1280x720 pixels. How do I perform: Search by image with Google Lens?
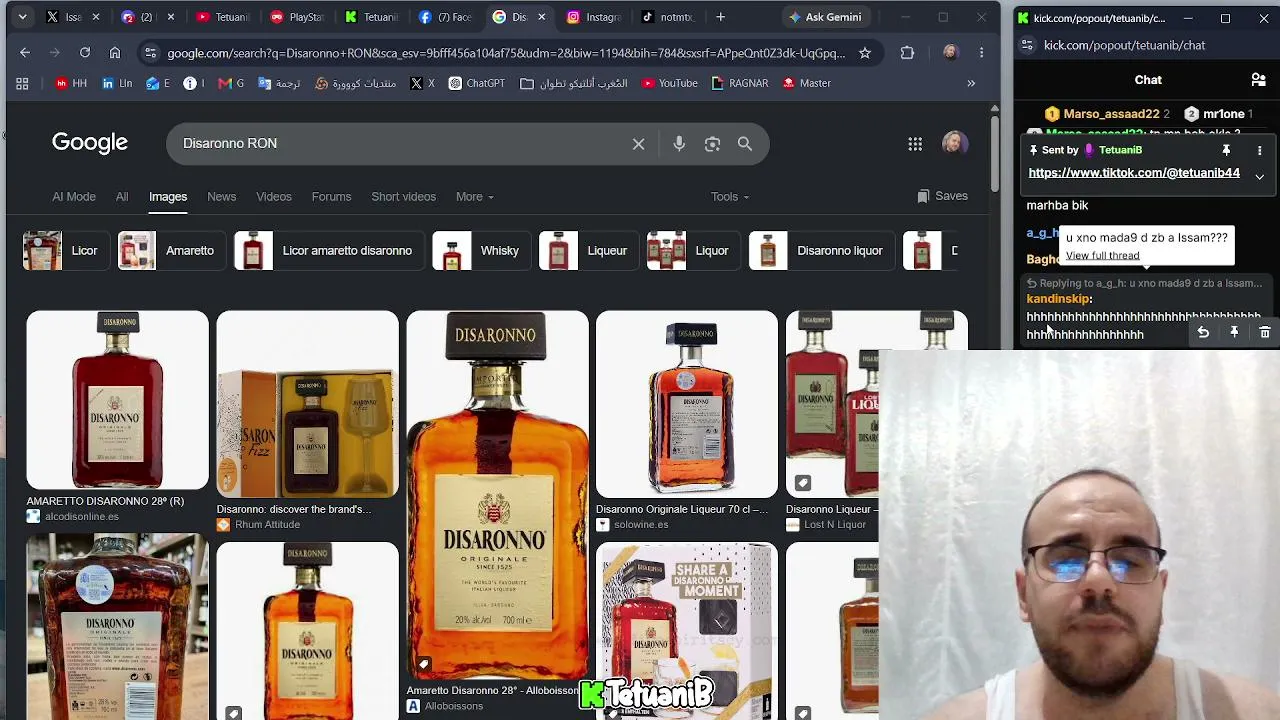[x=712, y=144]
